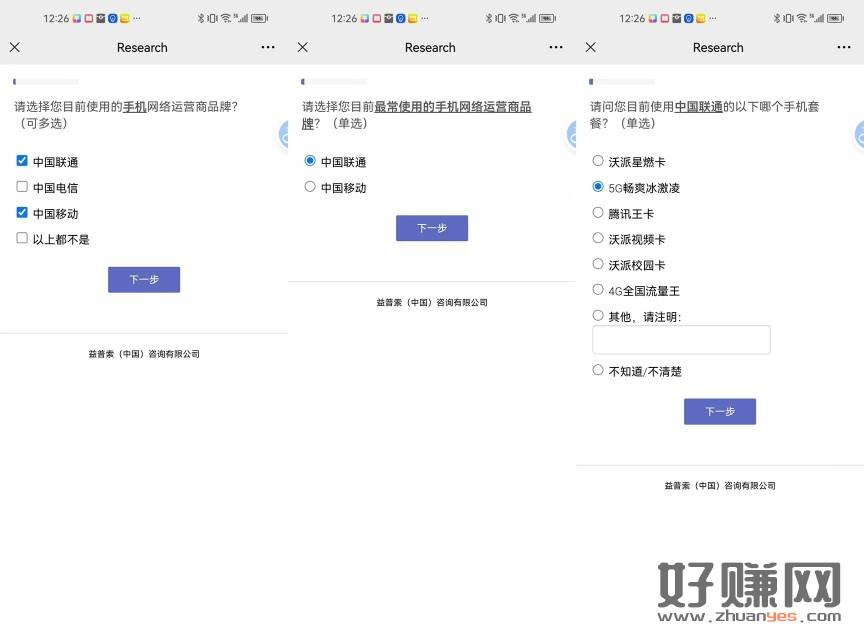Tap 益普索（中国）咨询有限公司 footer on first screen
The image size is (864, 640).
coord(144,354)
